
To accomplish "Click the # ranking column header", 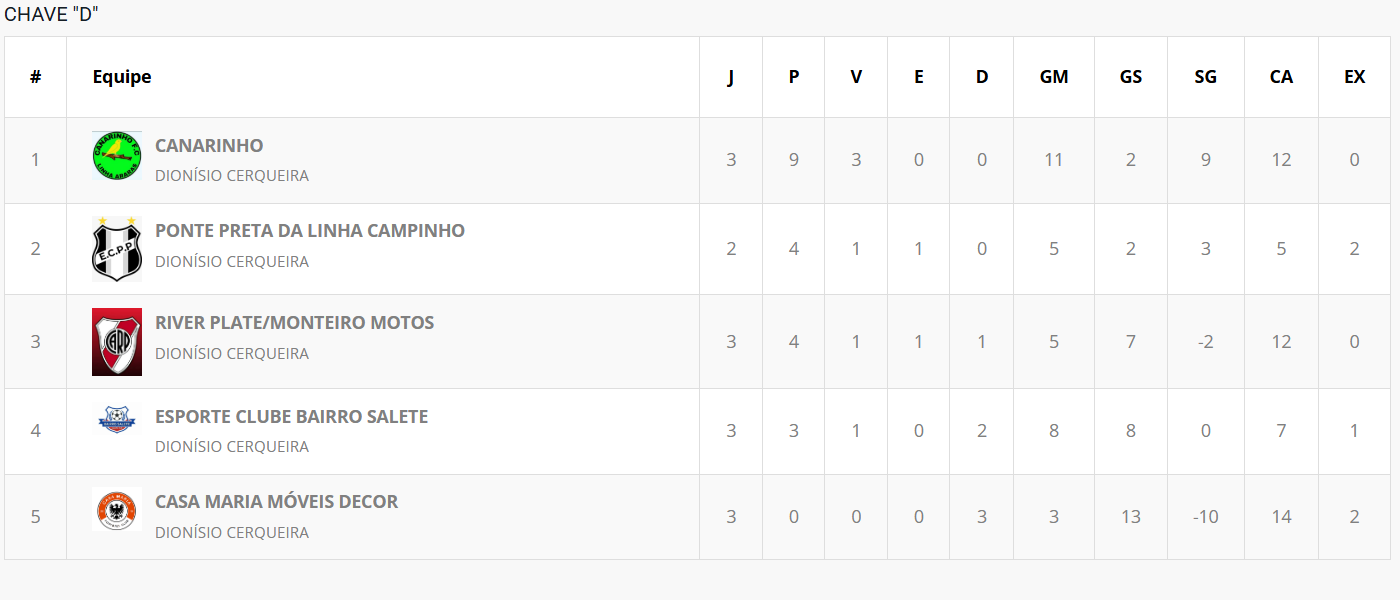I will pyautogui.click(x=36, y=77).
